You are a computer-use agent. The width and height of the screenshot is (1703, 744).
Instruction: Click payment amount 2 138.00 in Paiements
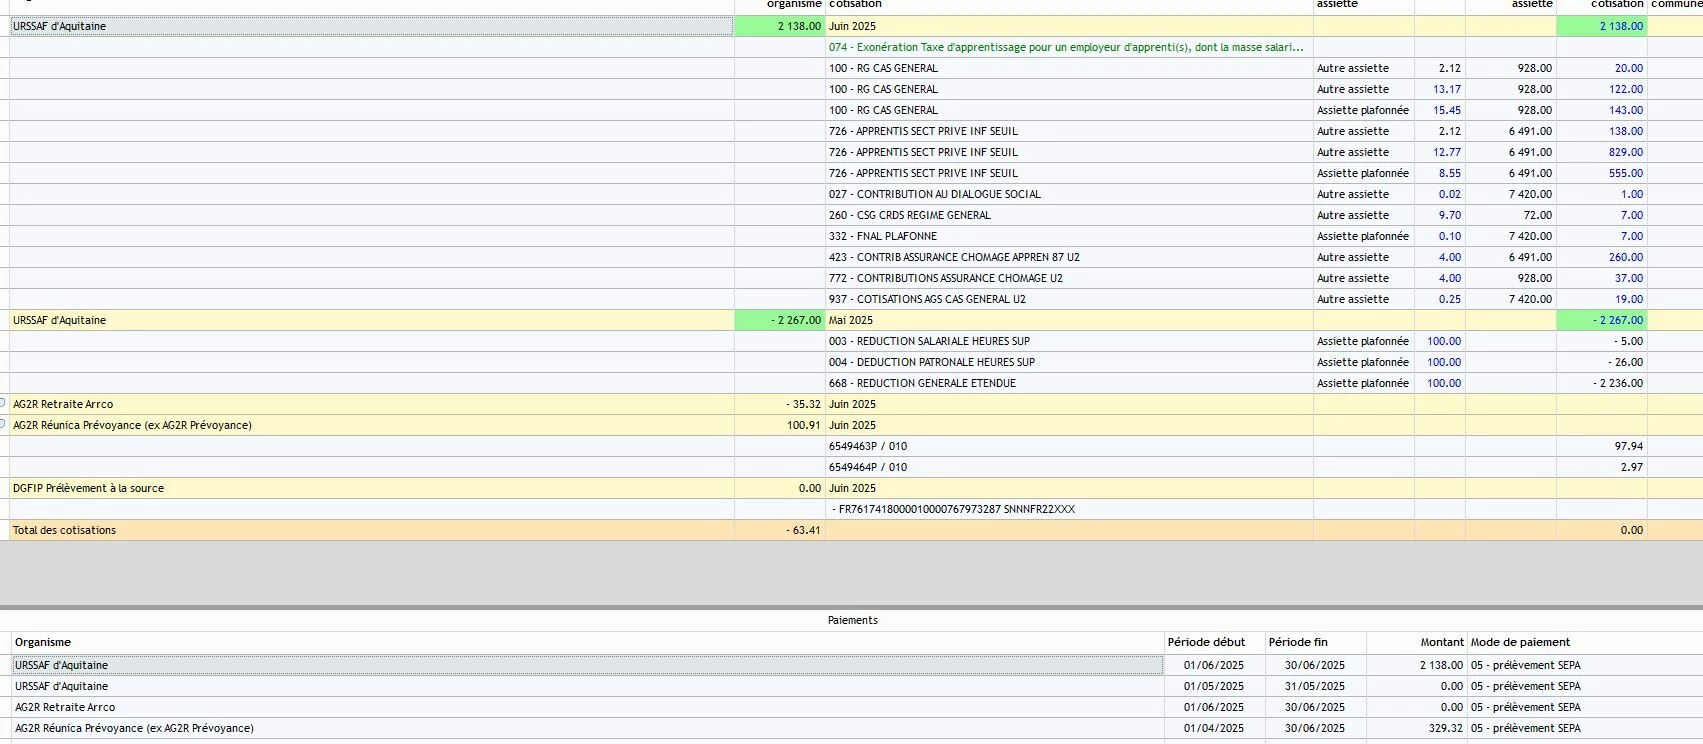(x=1441, y=665)
